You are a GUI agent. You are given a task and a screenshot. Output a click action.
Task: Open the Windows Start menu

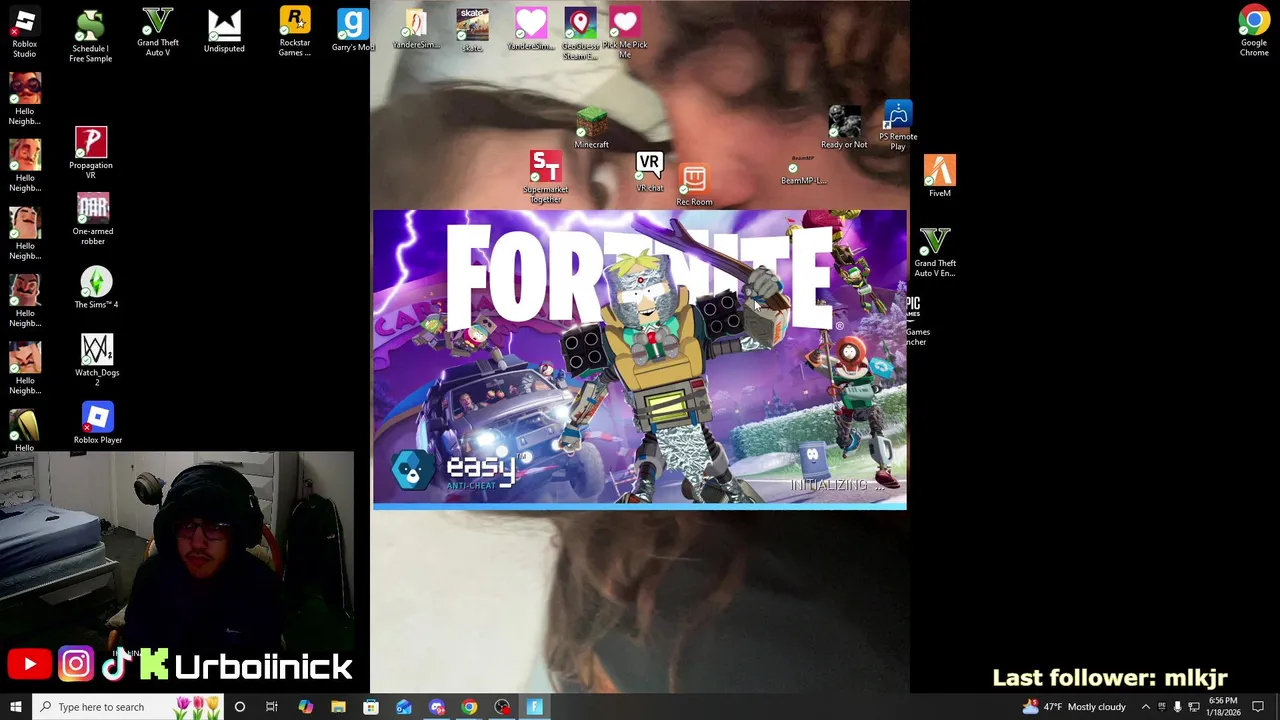click(x=16, y=707)
